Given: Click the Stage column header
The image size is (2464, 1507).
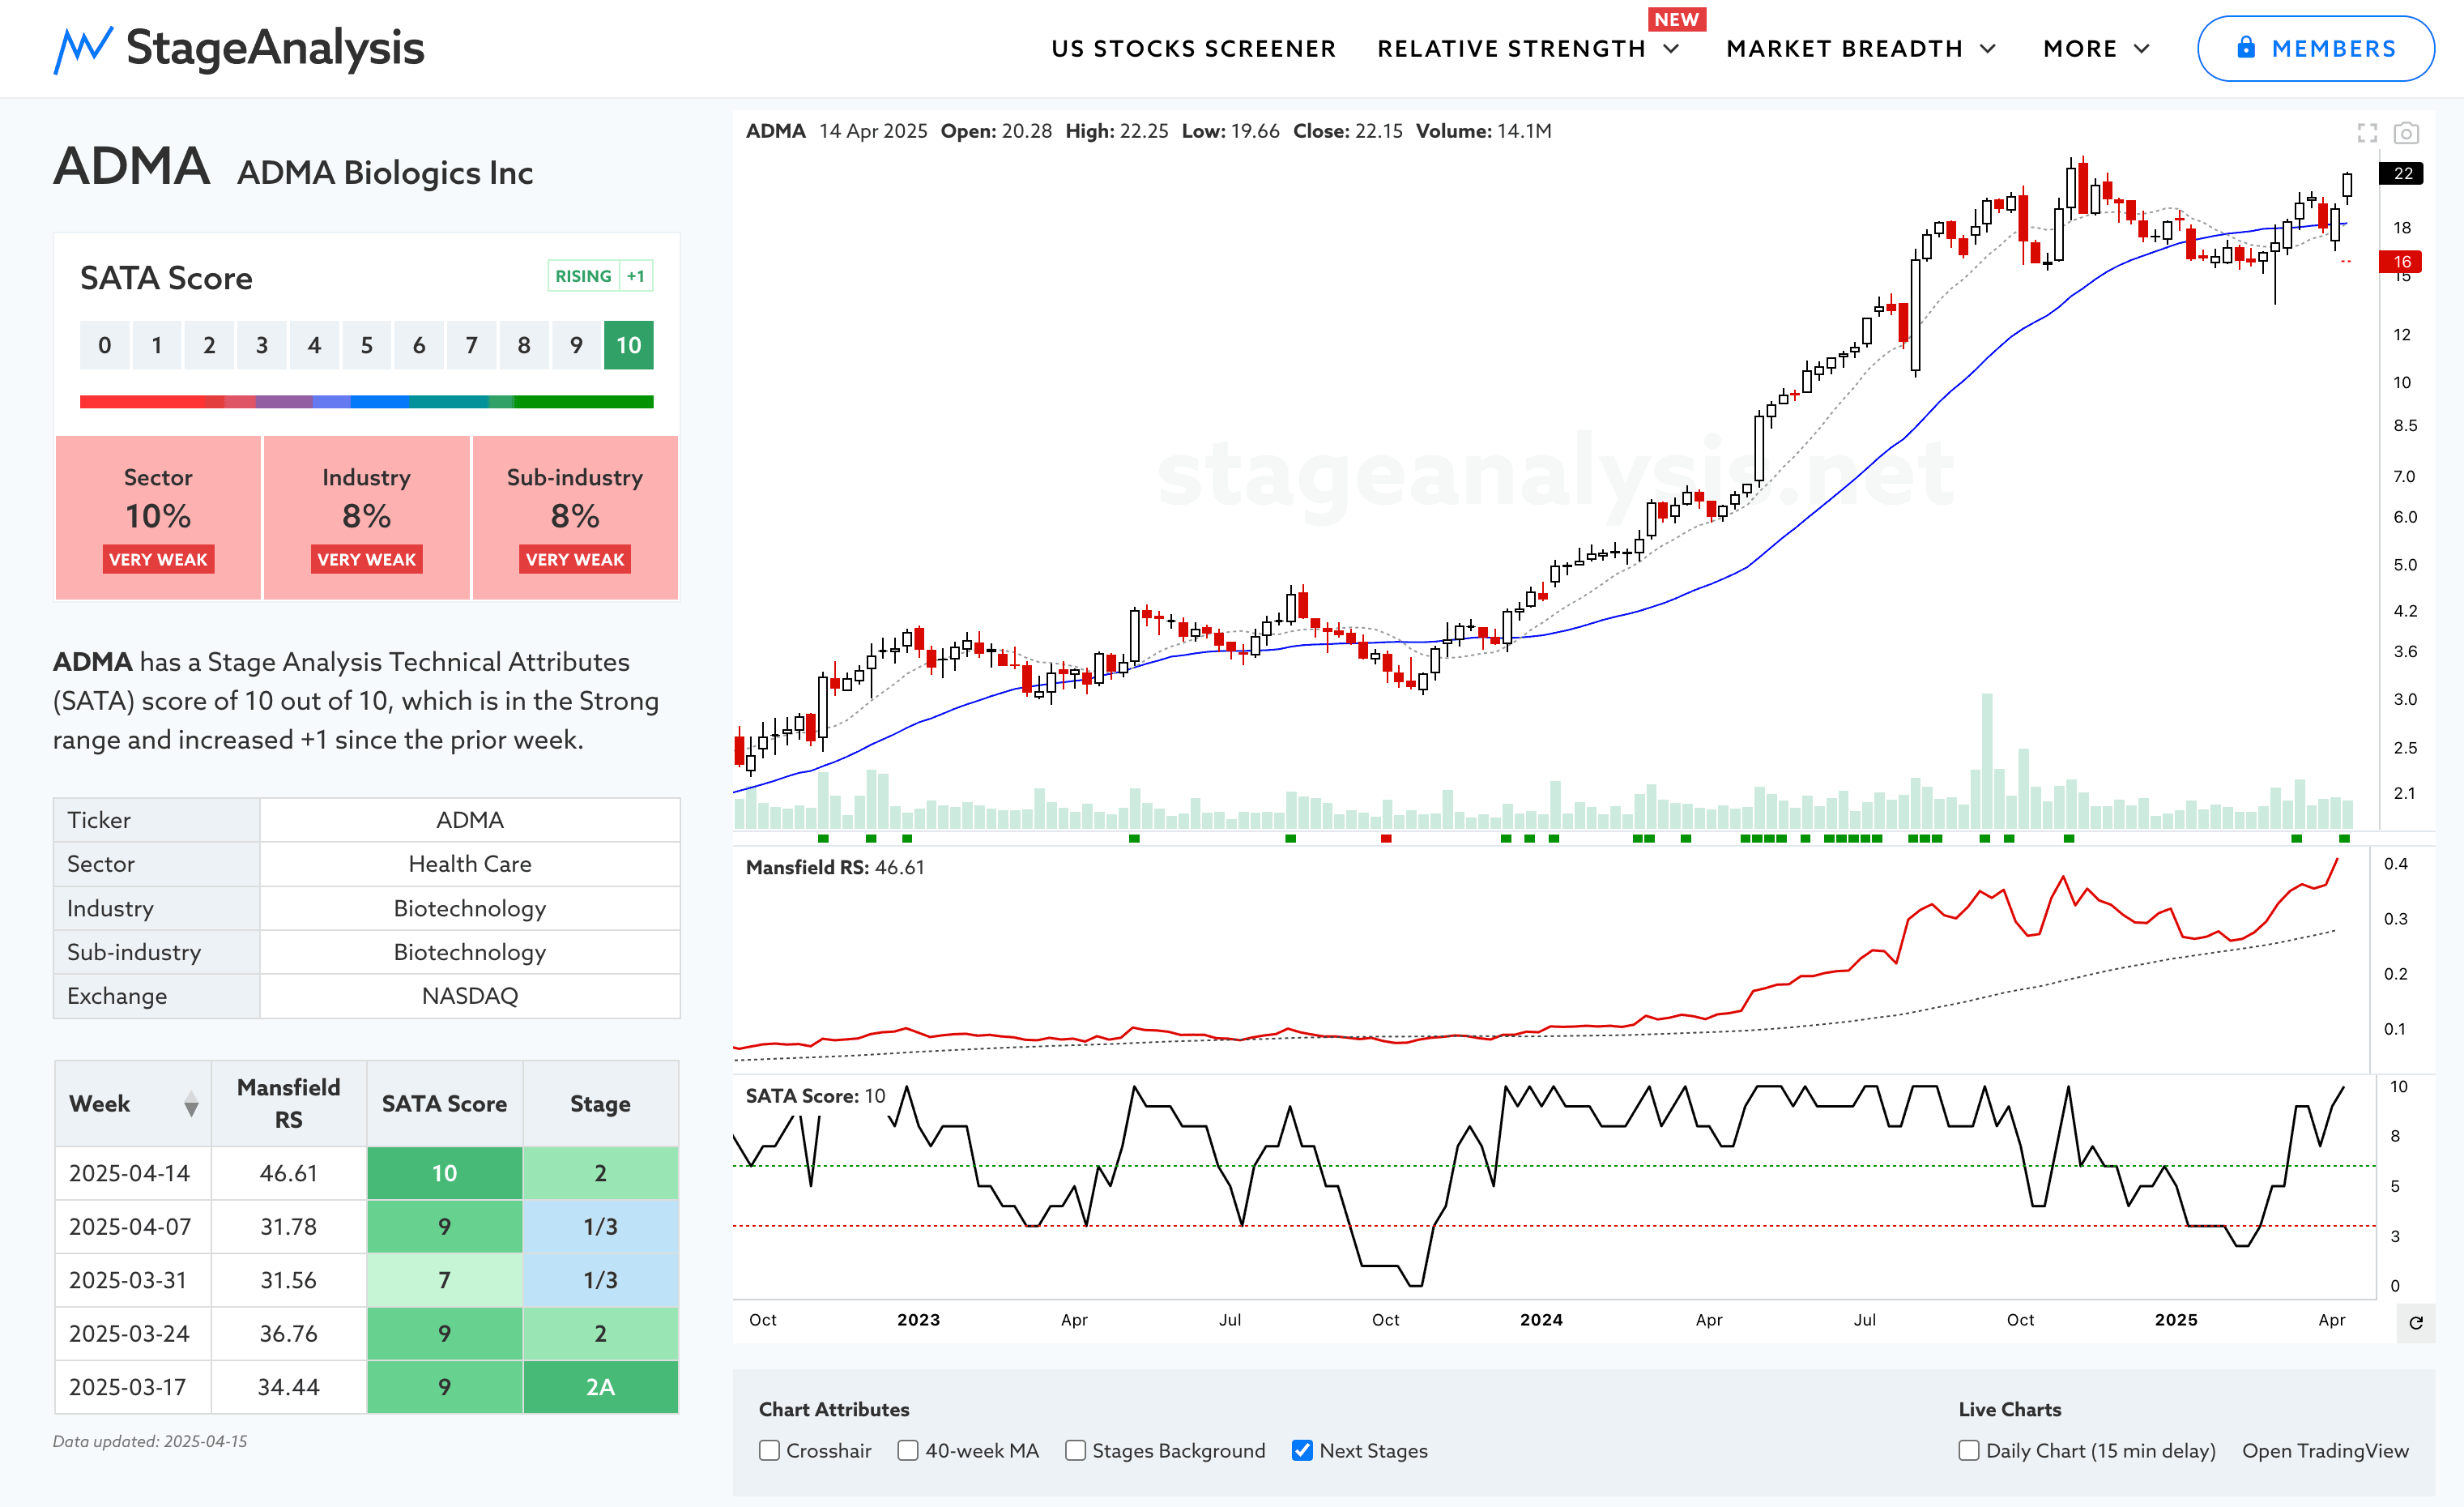Looking at the screenshot, I should [600, 1103].
